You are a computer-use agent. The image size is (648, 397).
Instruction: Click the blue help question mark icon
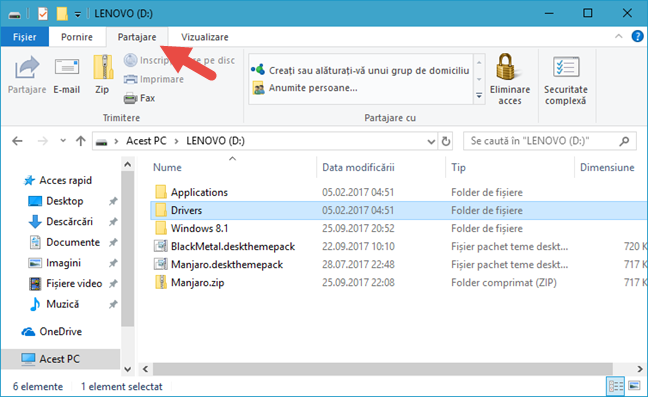pos(637,36)
